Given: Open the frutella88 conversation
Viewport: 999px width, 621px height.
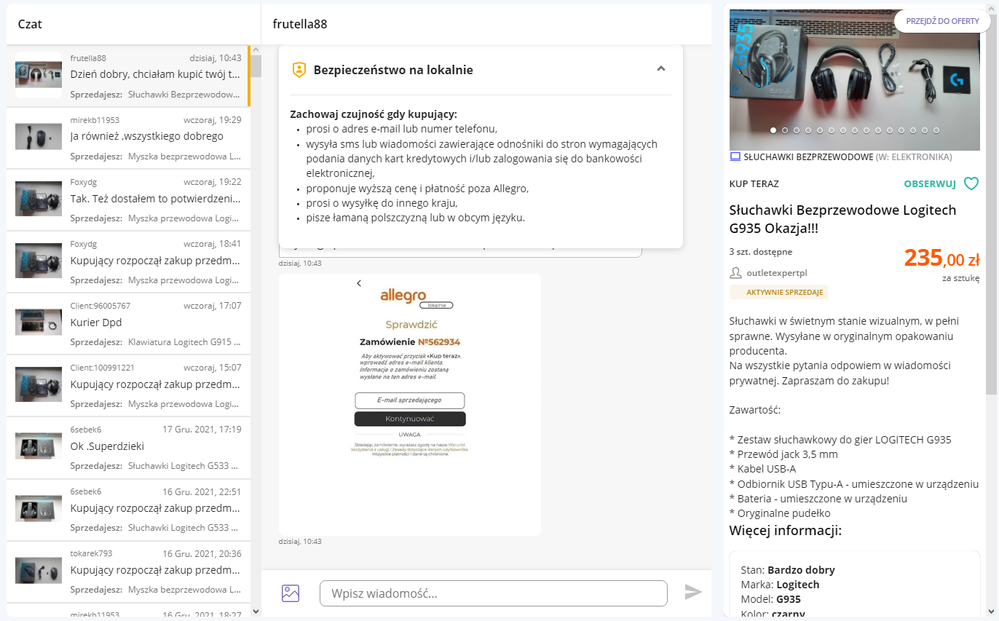Looking at the screenshot, I should click(128, 76).
